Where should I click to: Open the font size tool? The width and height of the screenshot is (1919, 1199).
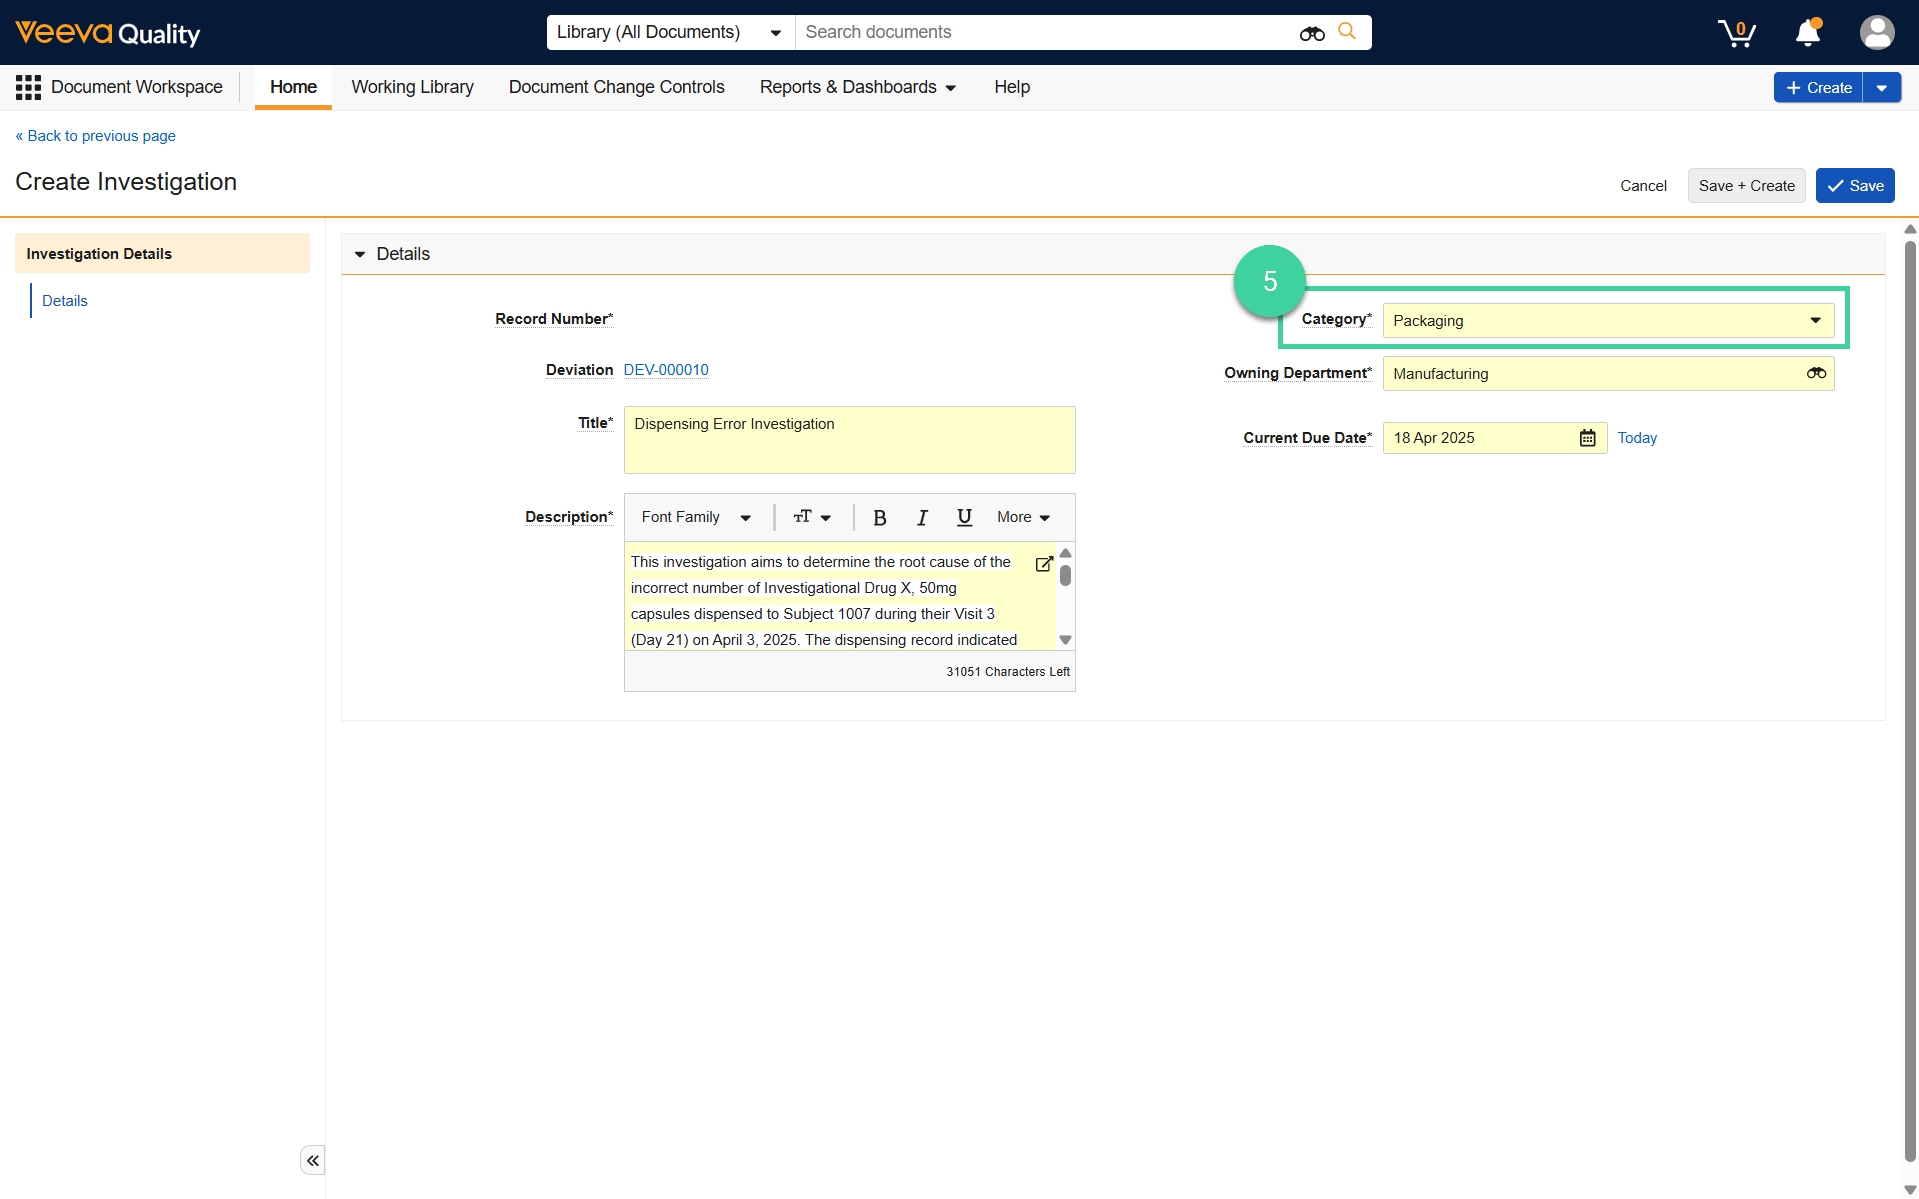tap(812, 517)
